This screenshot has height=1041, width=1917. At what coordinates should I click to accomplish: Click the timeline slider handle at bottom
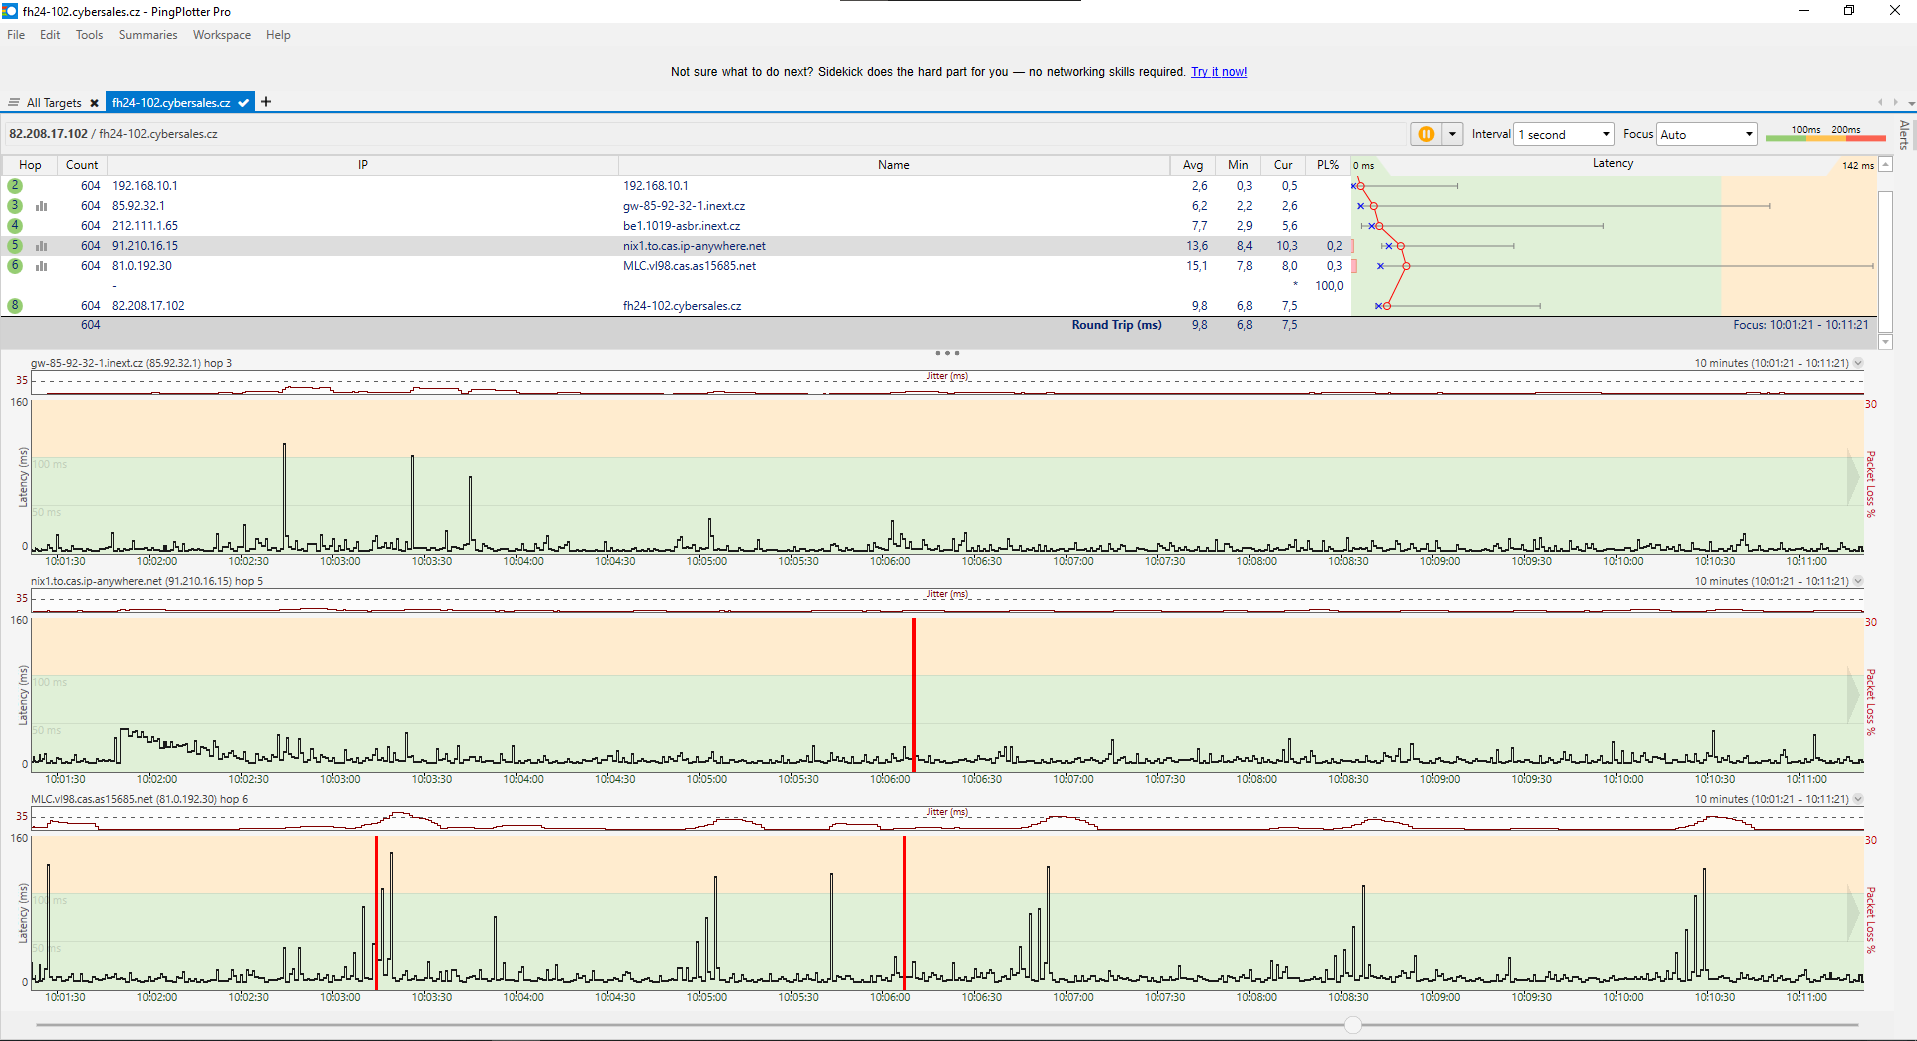[x=1353, y=1025]
